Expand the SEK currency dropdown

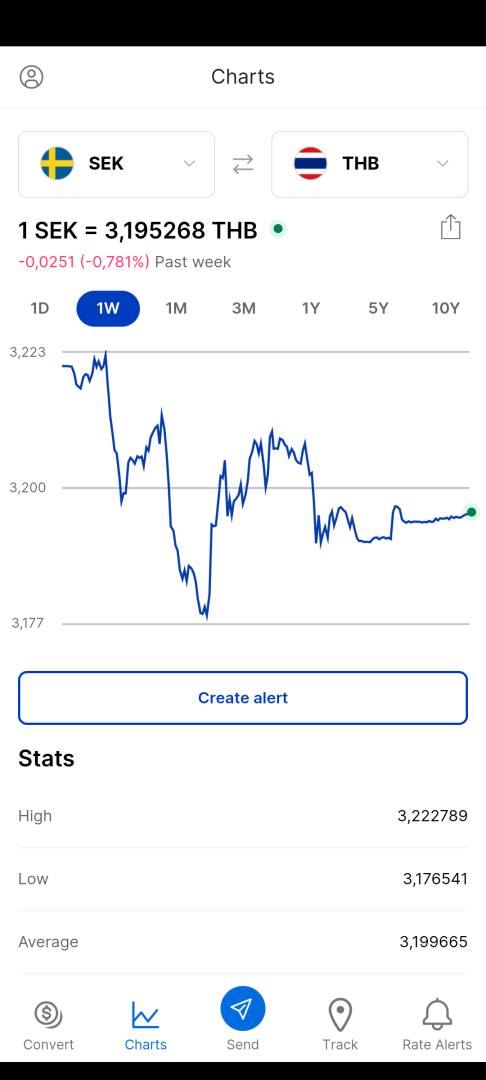(116, 164)
